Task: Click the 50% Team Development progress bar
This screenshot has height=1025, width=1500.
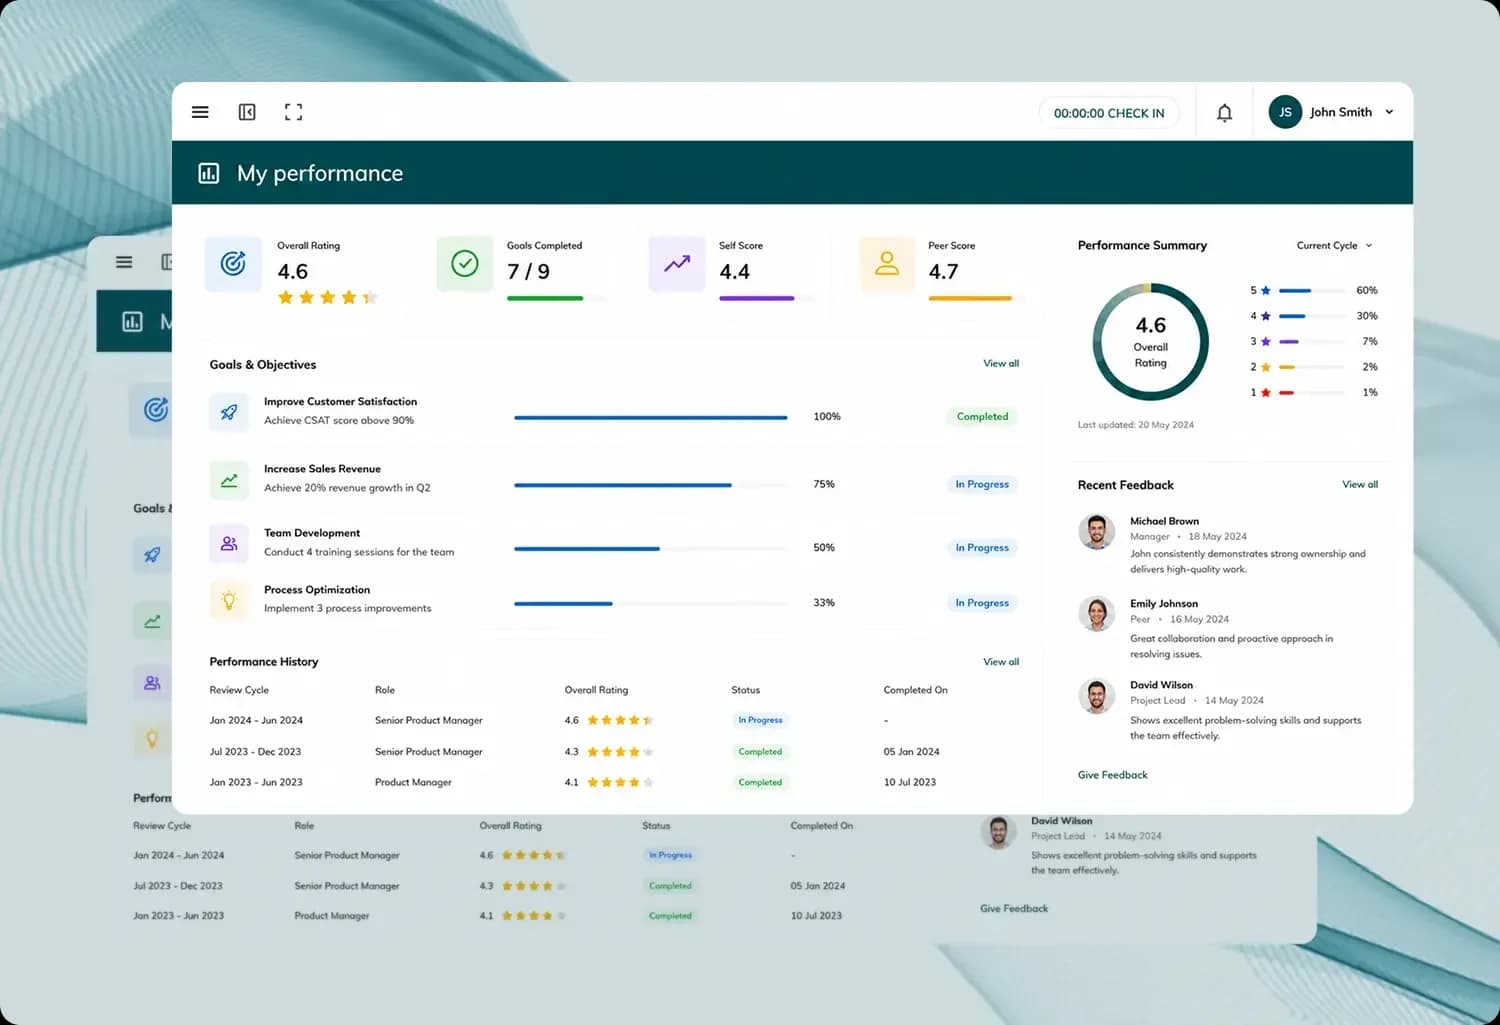Action: [651, 548]
